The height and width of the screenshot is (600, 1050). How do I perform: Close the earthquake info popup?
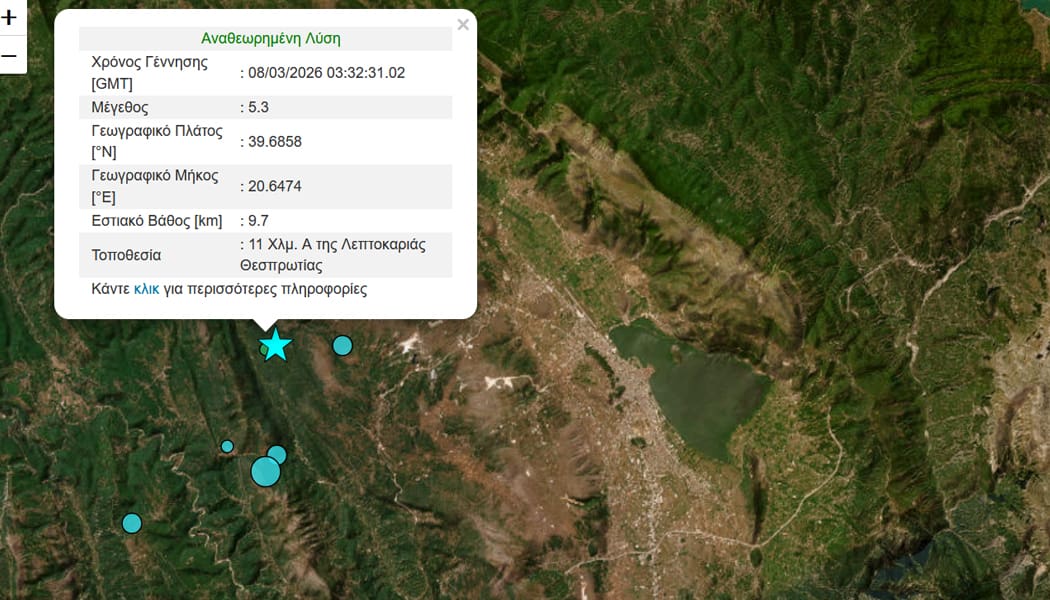463,25
